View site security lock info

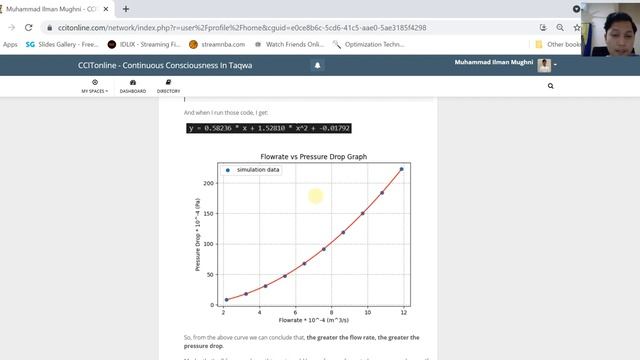pyautogui.click(x=49, y=28)
